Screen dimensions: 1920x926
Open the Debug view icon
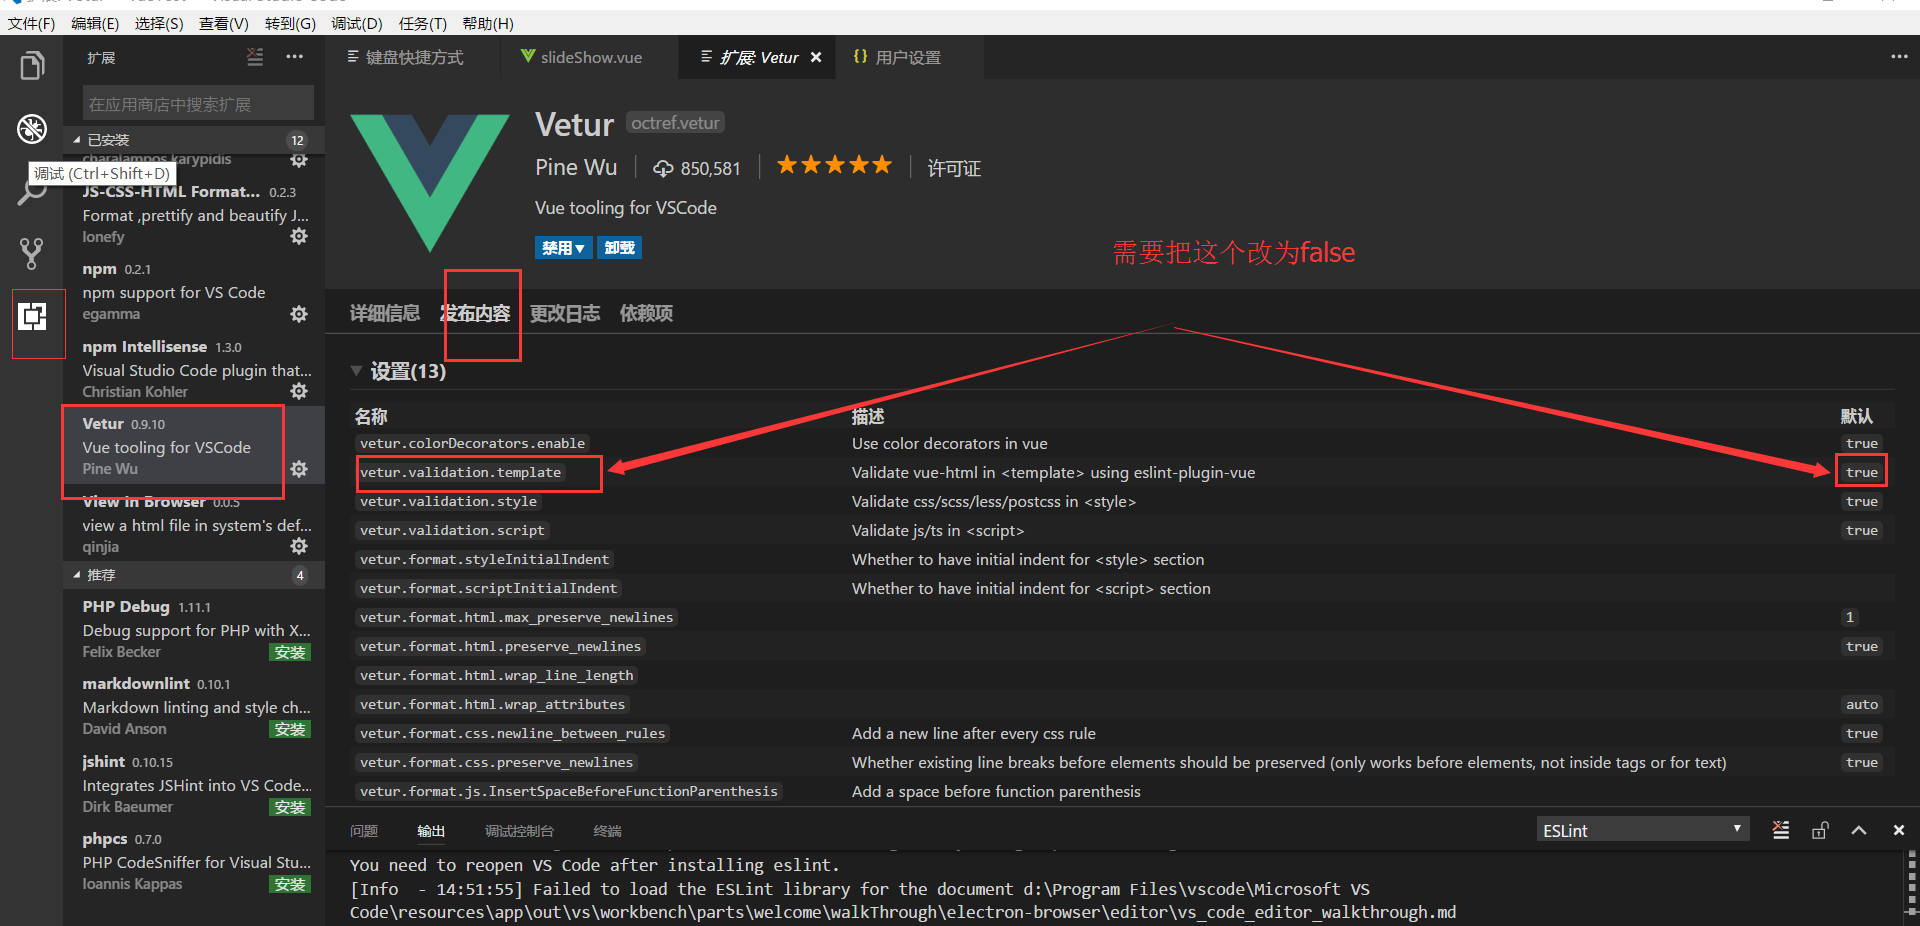(32, 129)
